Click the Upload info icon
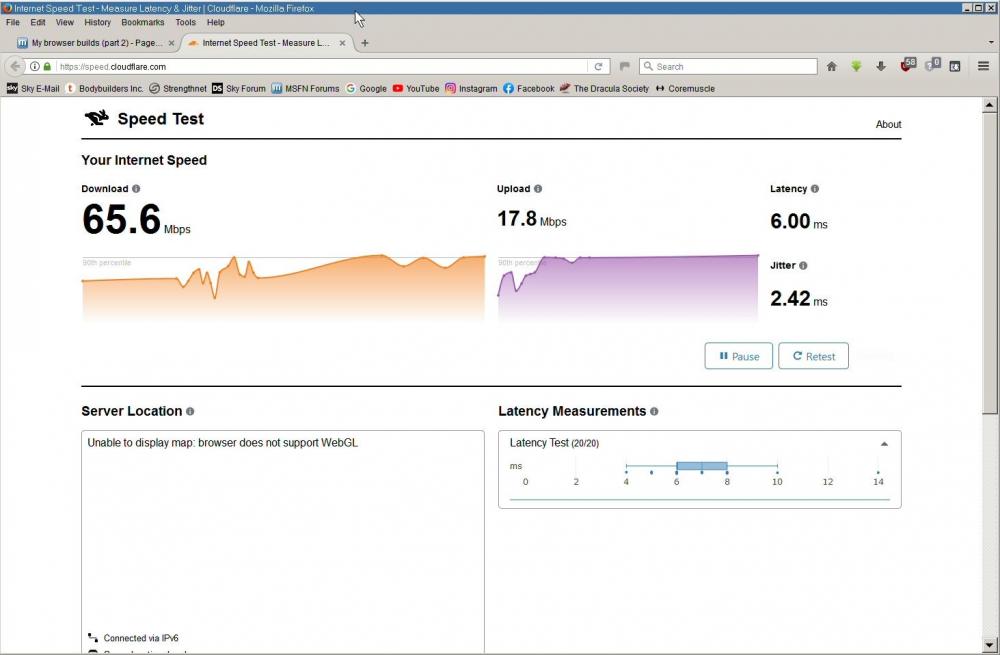Screen dimensions: 1000x655 (538, 189)
